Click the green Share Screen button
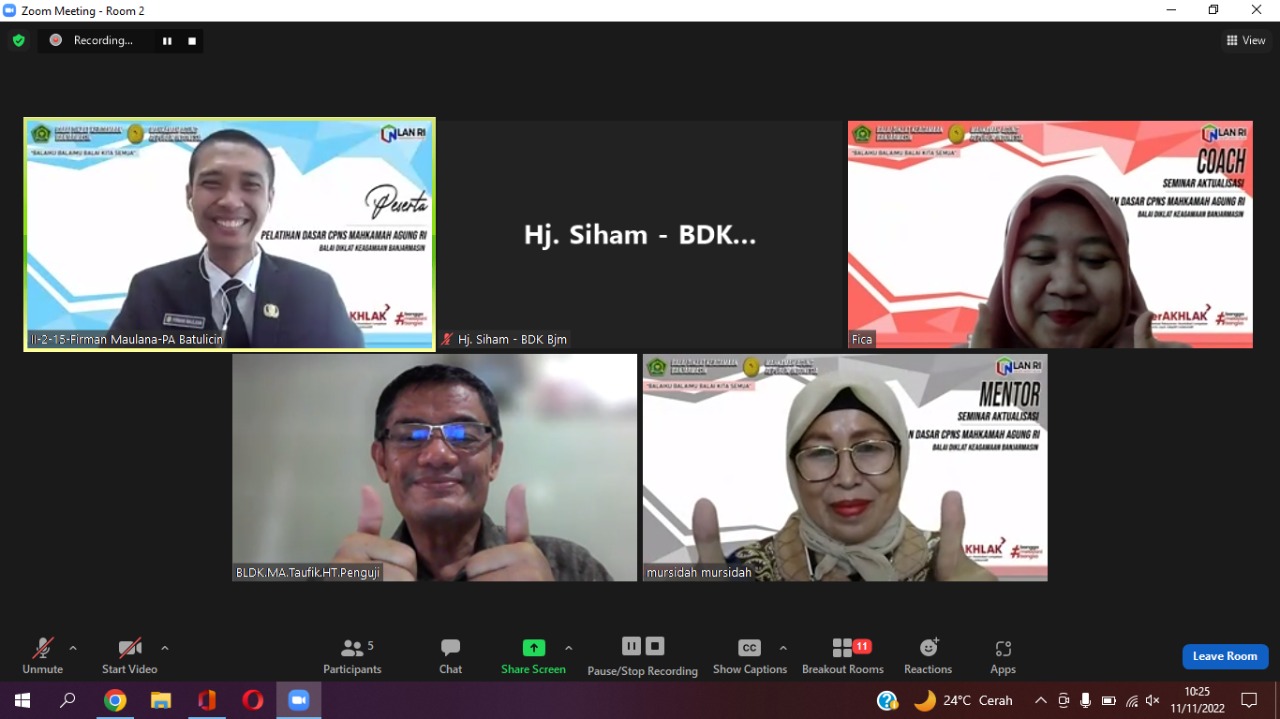1280x719 pixels. (533, 656)
